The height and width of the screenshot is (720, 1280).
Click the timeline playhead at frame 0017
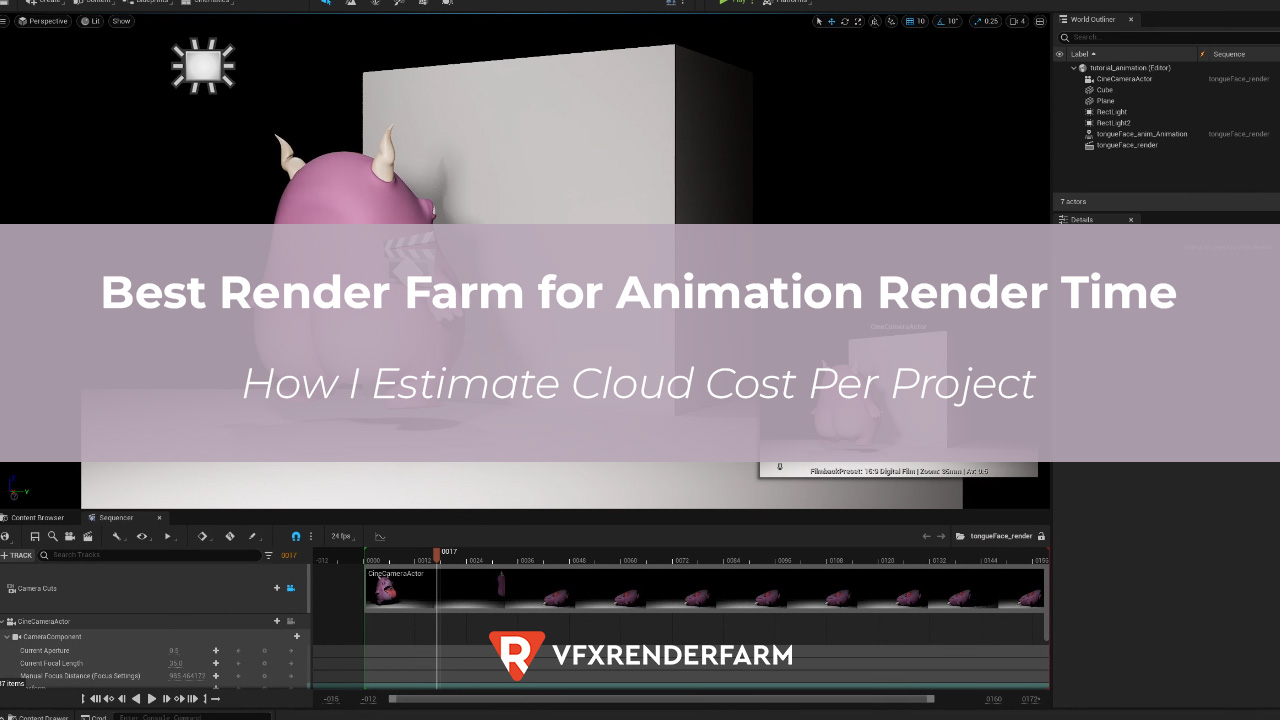tap(437, 553)
